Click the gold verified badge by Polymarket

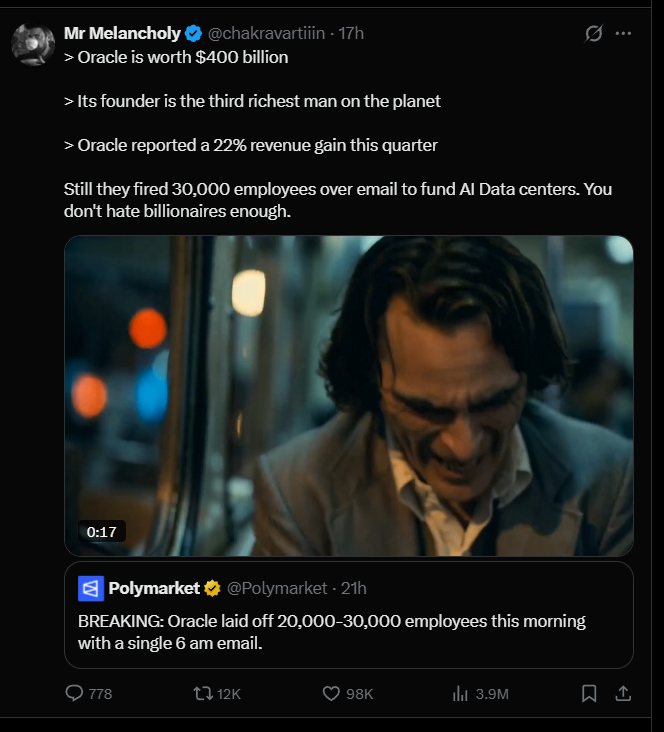pos(213,588)
